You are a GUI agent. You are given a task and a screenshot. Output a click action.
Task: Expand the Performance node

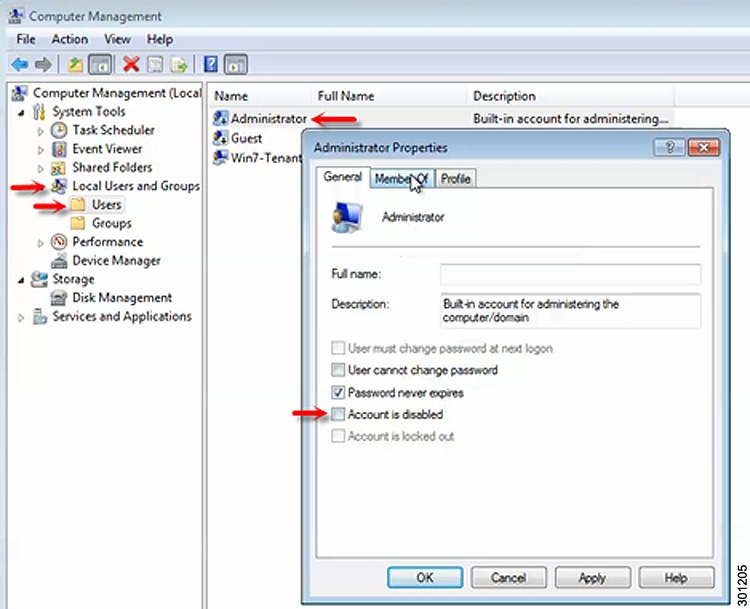[x=41, y=243]
